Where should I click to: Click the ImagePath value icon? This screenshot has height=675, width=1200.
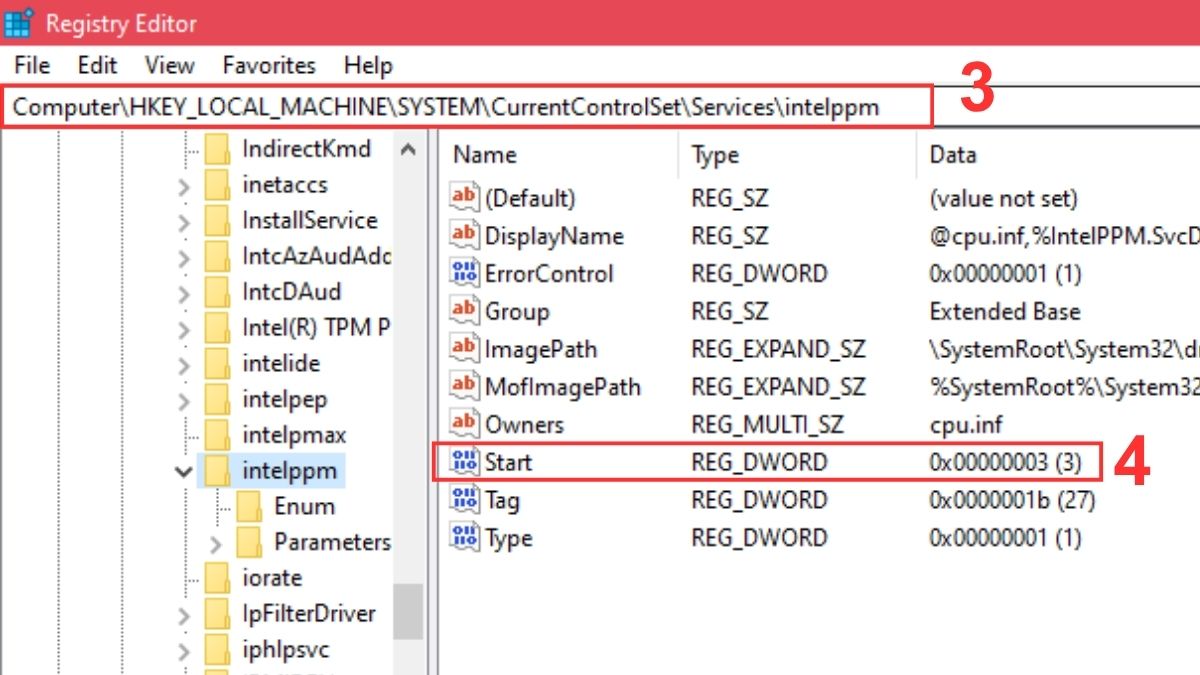(465, 349)
